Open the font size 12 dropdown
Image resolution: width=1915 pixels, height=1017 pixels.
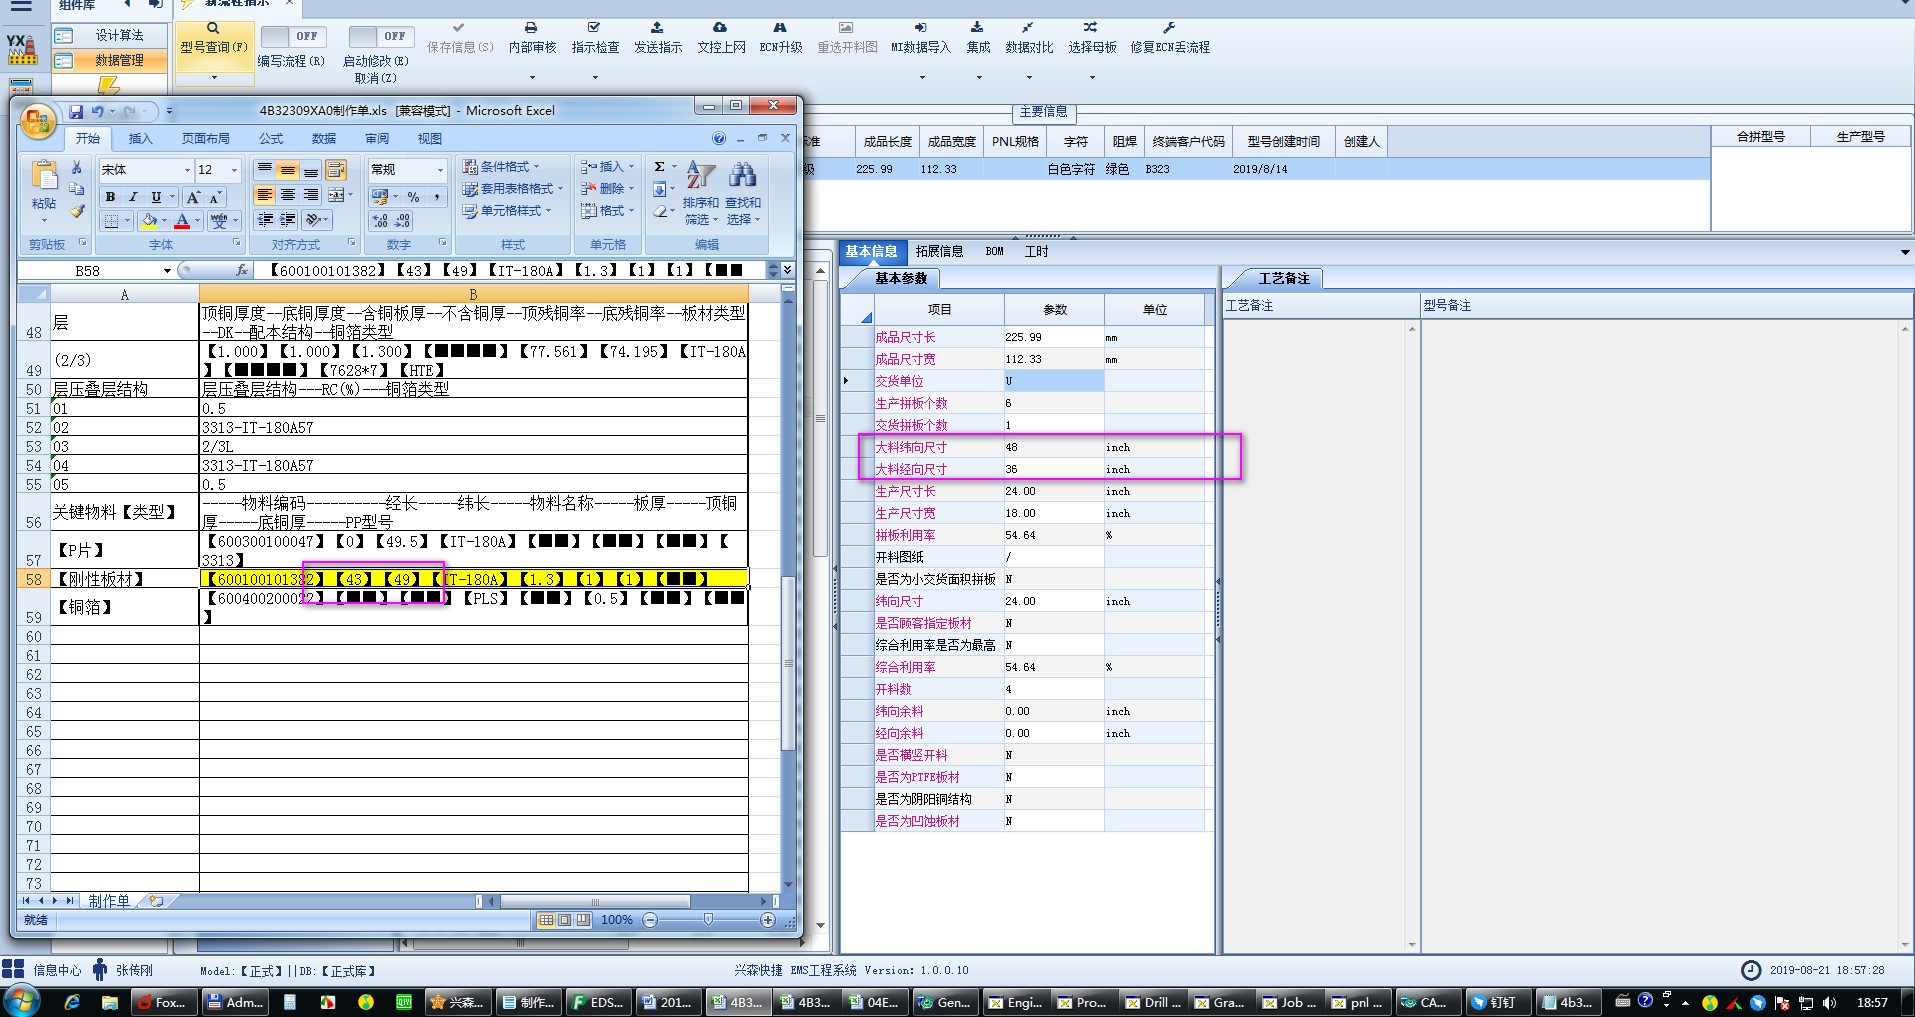[x=234, y=170]
